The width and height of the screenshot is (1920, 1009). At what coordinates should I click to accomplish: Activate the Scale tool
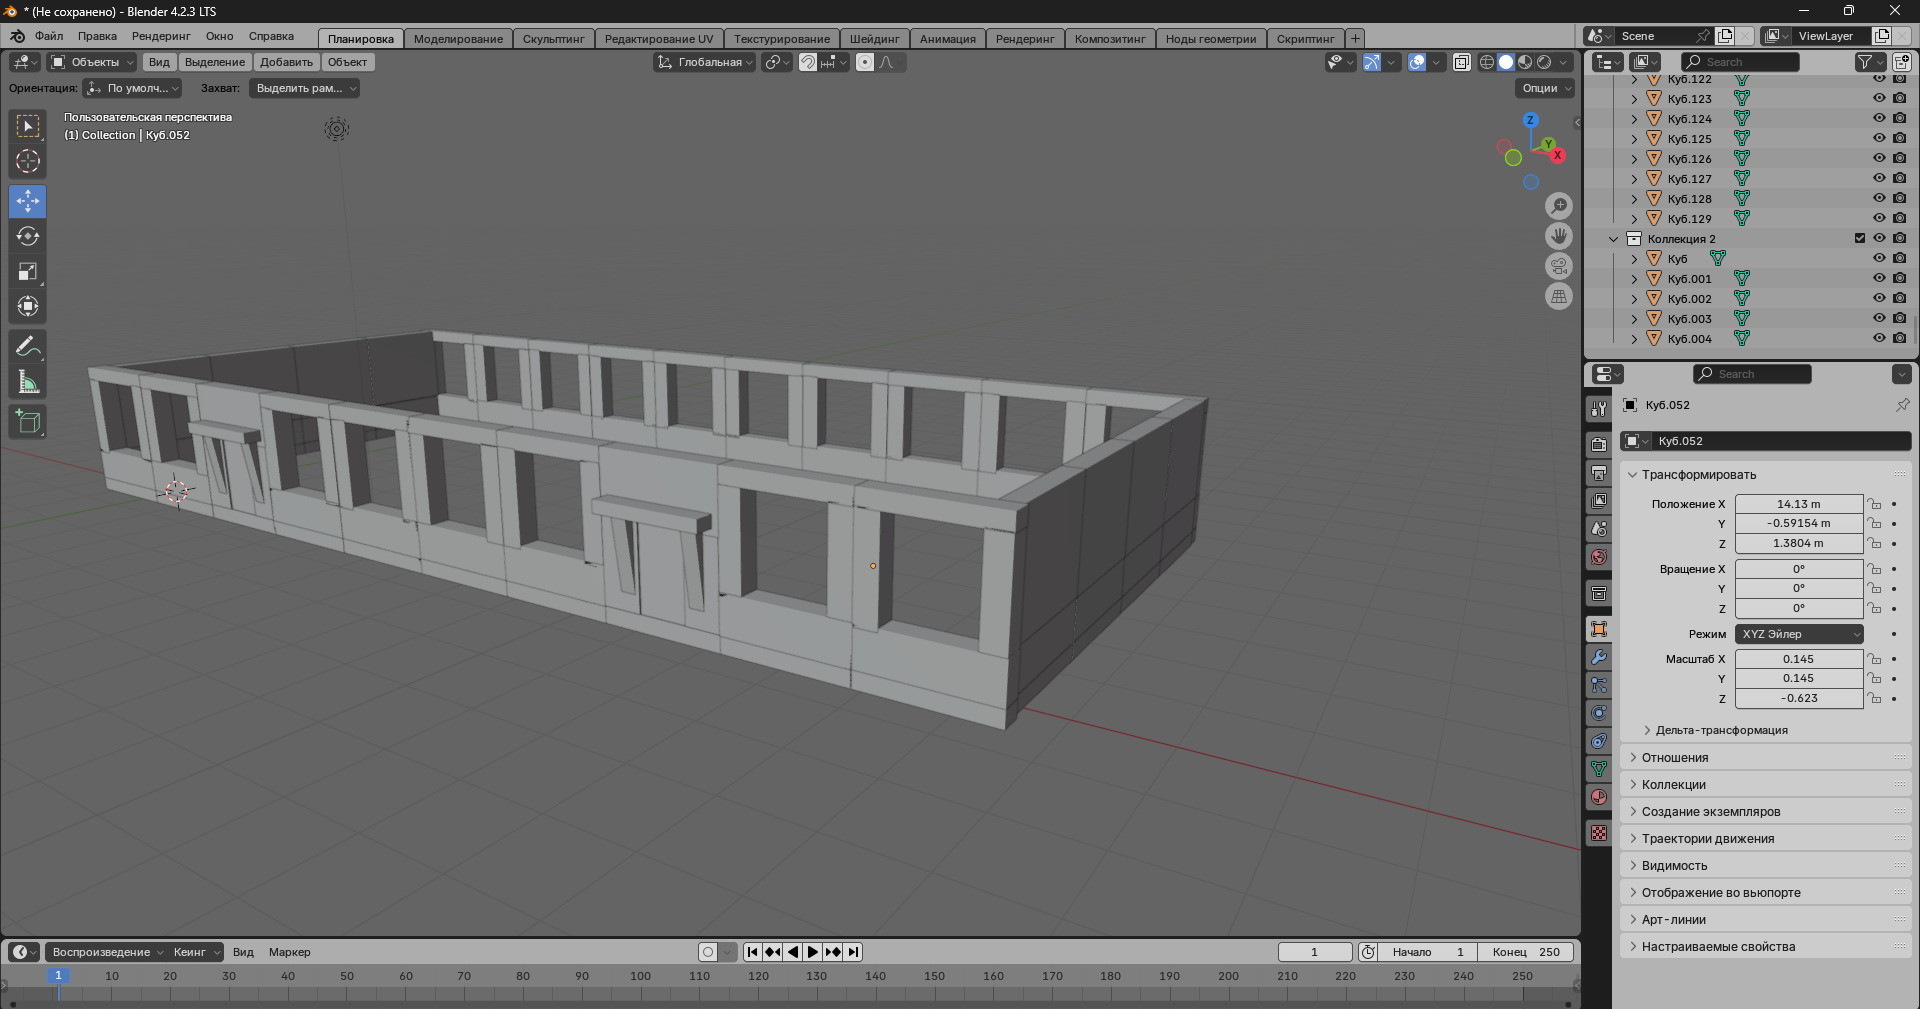point(28,271)
